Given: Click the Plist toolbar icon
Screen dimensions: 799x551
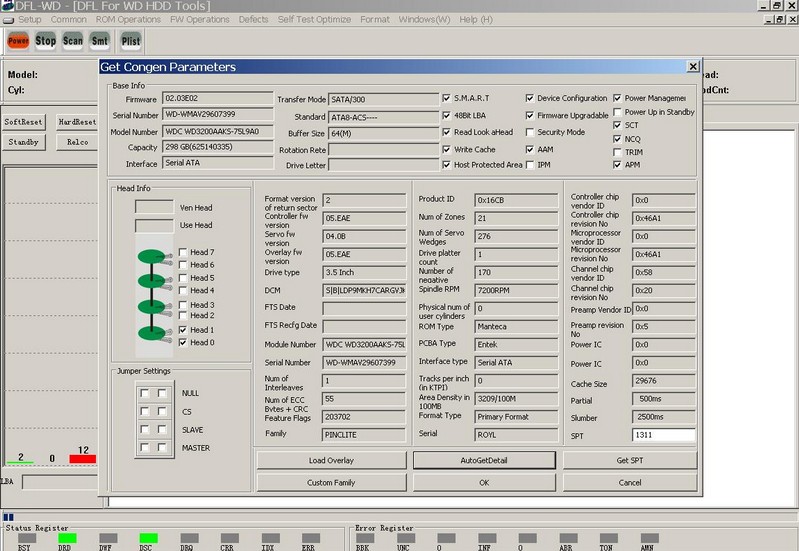Looking at the screenshot, I should 130,41.
